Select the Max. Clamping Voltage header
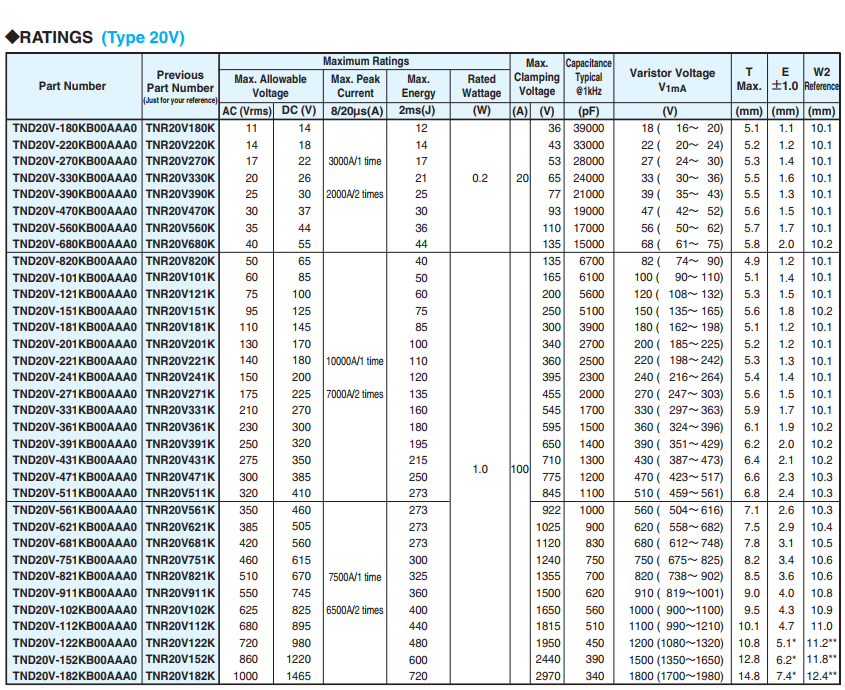Viewport: 845px width, 690px height. (x=536, y=78)
